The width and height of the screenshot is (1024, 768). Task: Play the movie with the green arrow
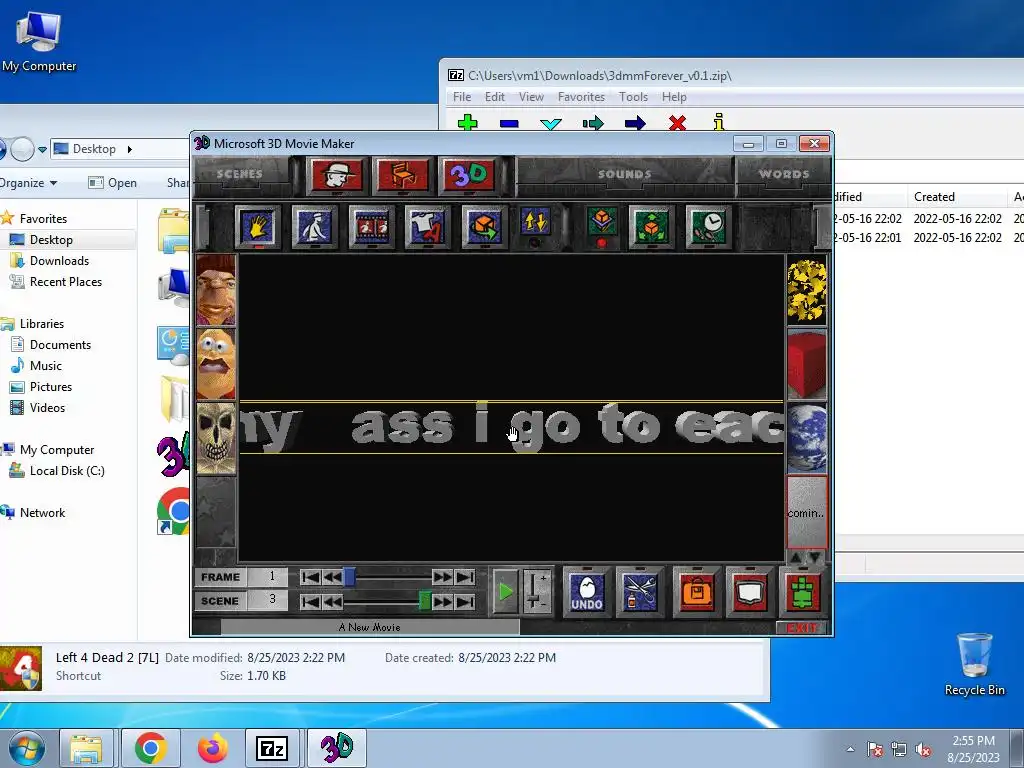point(505,592)
